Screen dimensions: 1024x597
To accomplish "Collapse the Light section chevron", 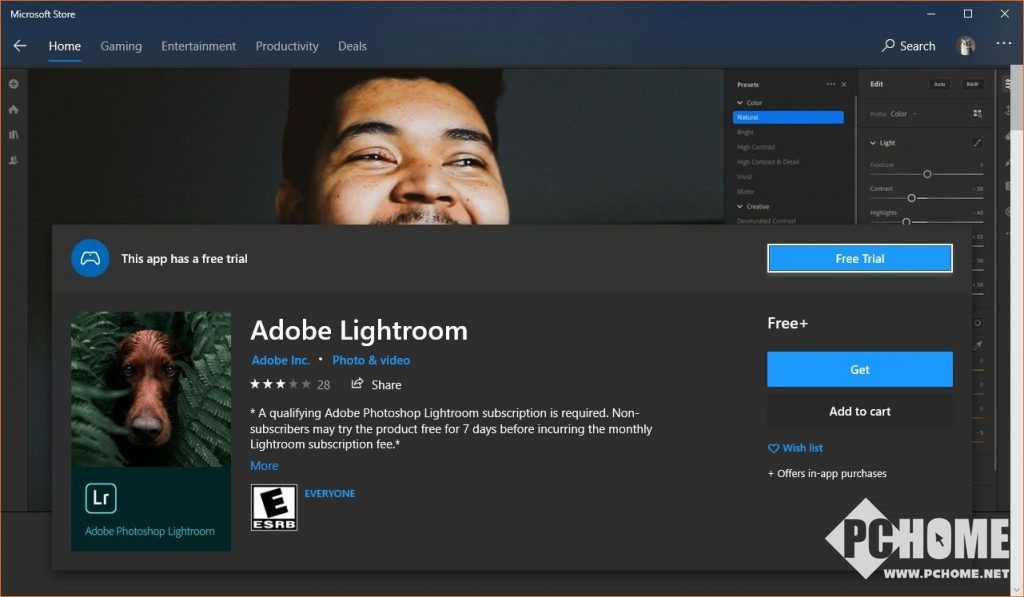I will click(x=873, y=143).
